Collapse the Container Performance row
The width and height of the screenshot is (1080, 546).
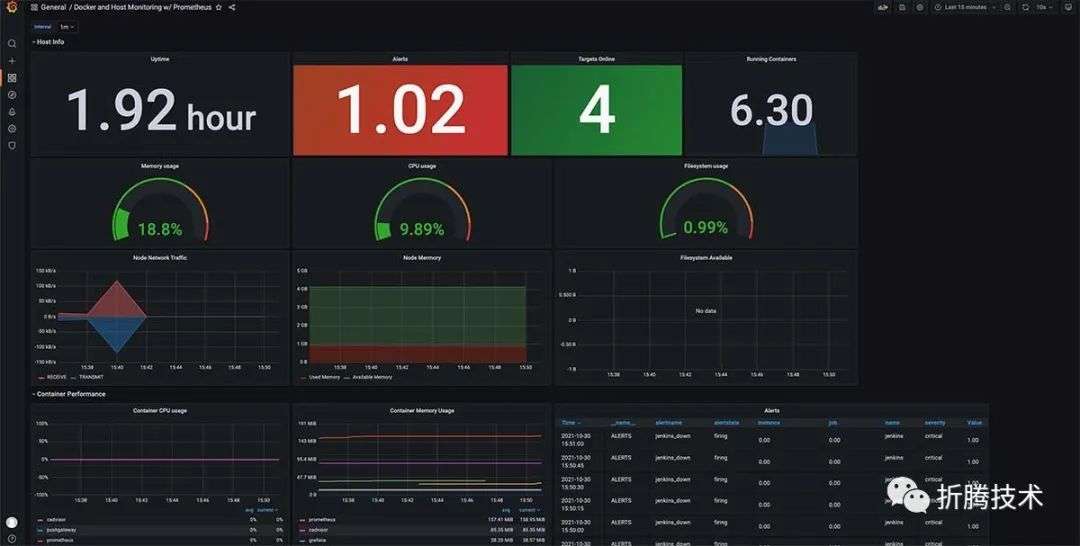click(x=69, y=394)
